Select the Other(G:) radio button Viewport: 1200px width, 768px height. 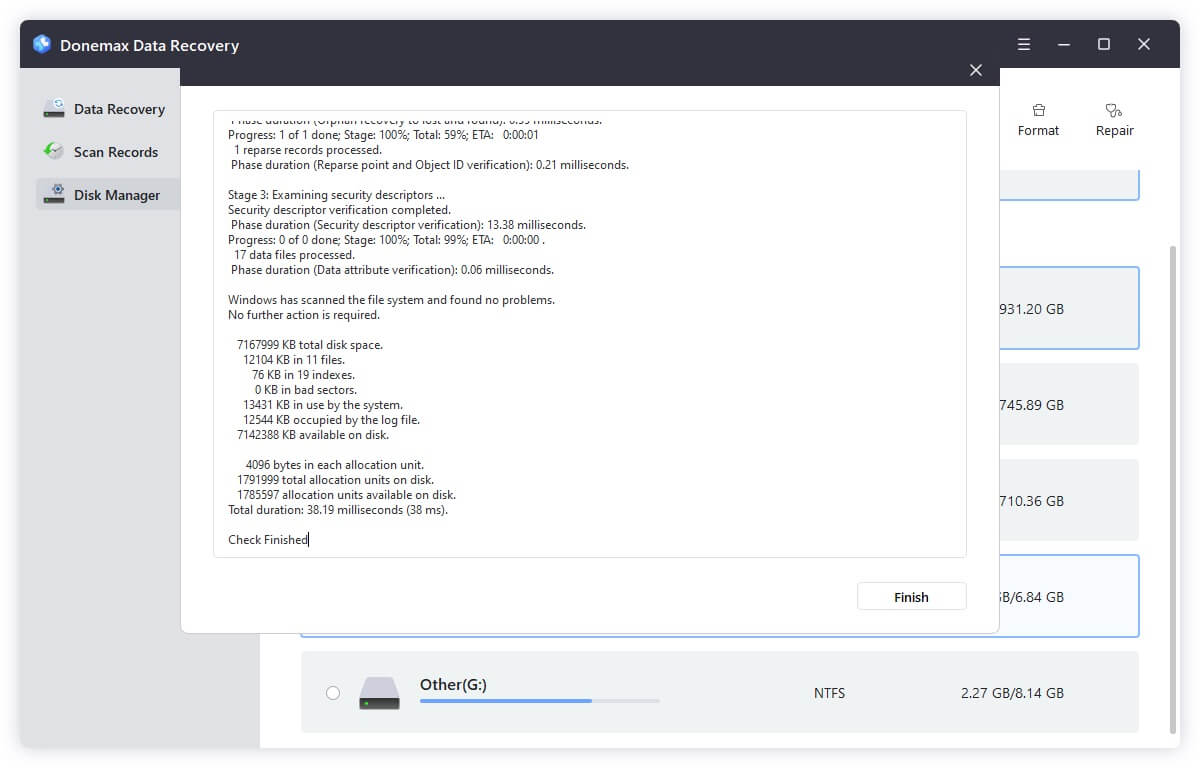333,692
